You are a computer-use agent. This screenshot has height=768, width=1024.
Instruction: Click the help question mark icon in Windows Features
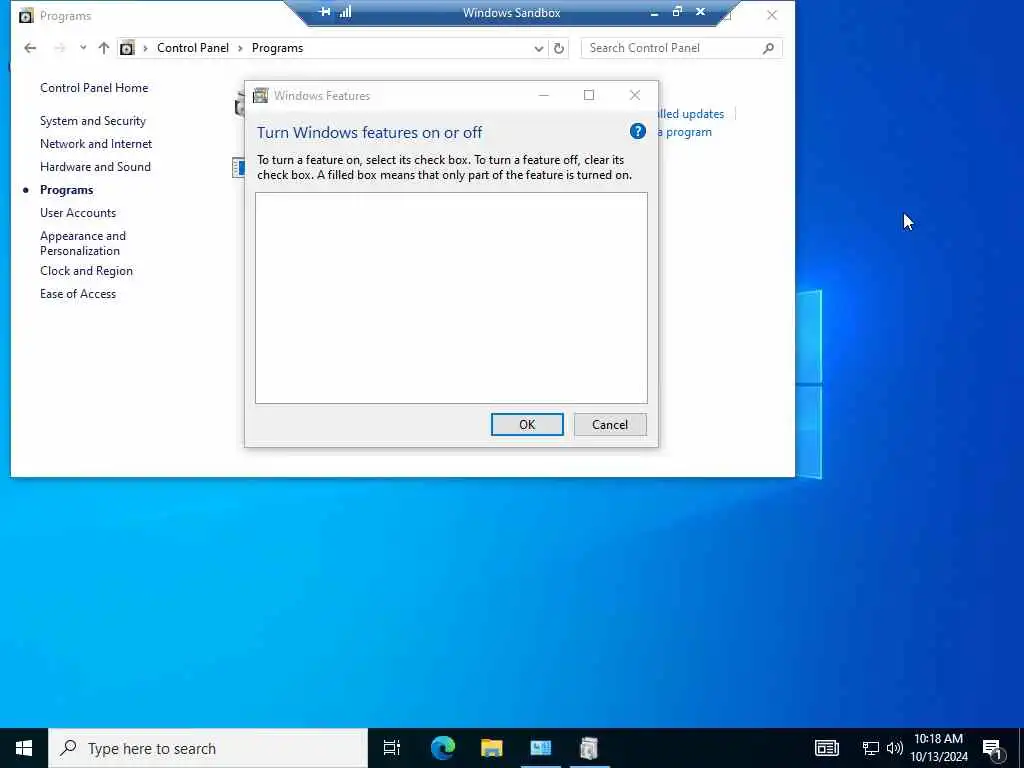(637, 131)
